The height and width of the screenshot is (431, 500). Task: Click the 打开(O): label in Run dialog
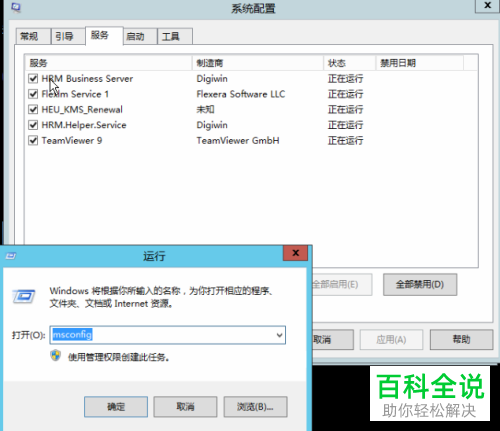point(28,335)
